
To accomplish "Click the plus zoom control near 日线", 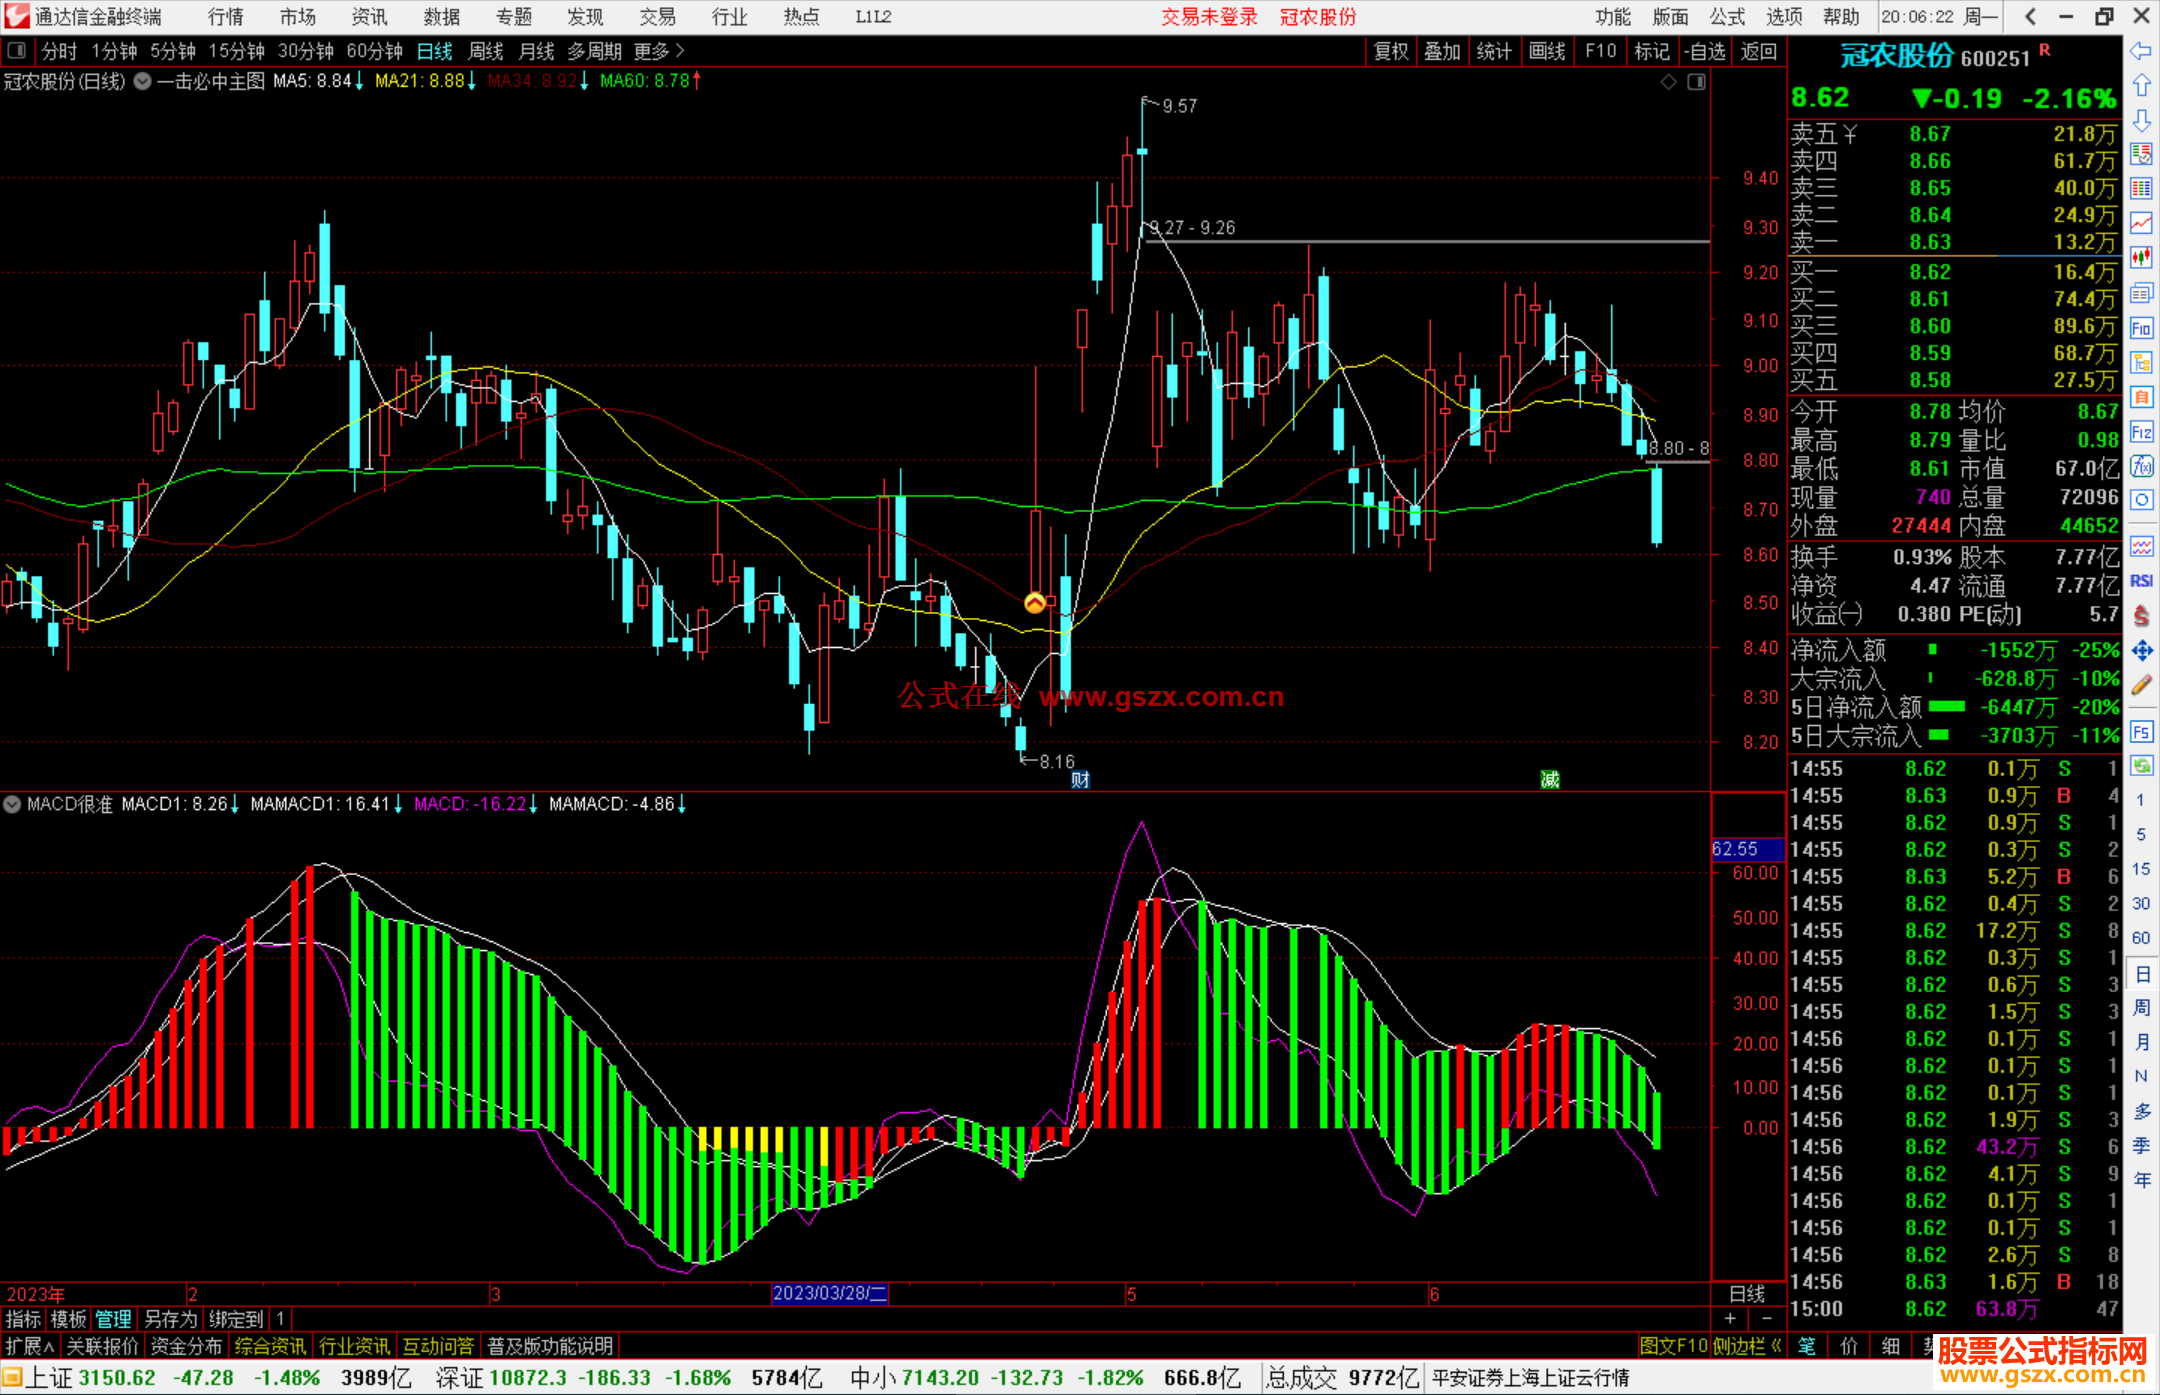I will click(x=1730, y=1318).
